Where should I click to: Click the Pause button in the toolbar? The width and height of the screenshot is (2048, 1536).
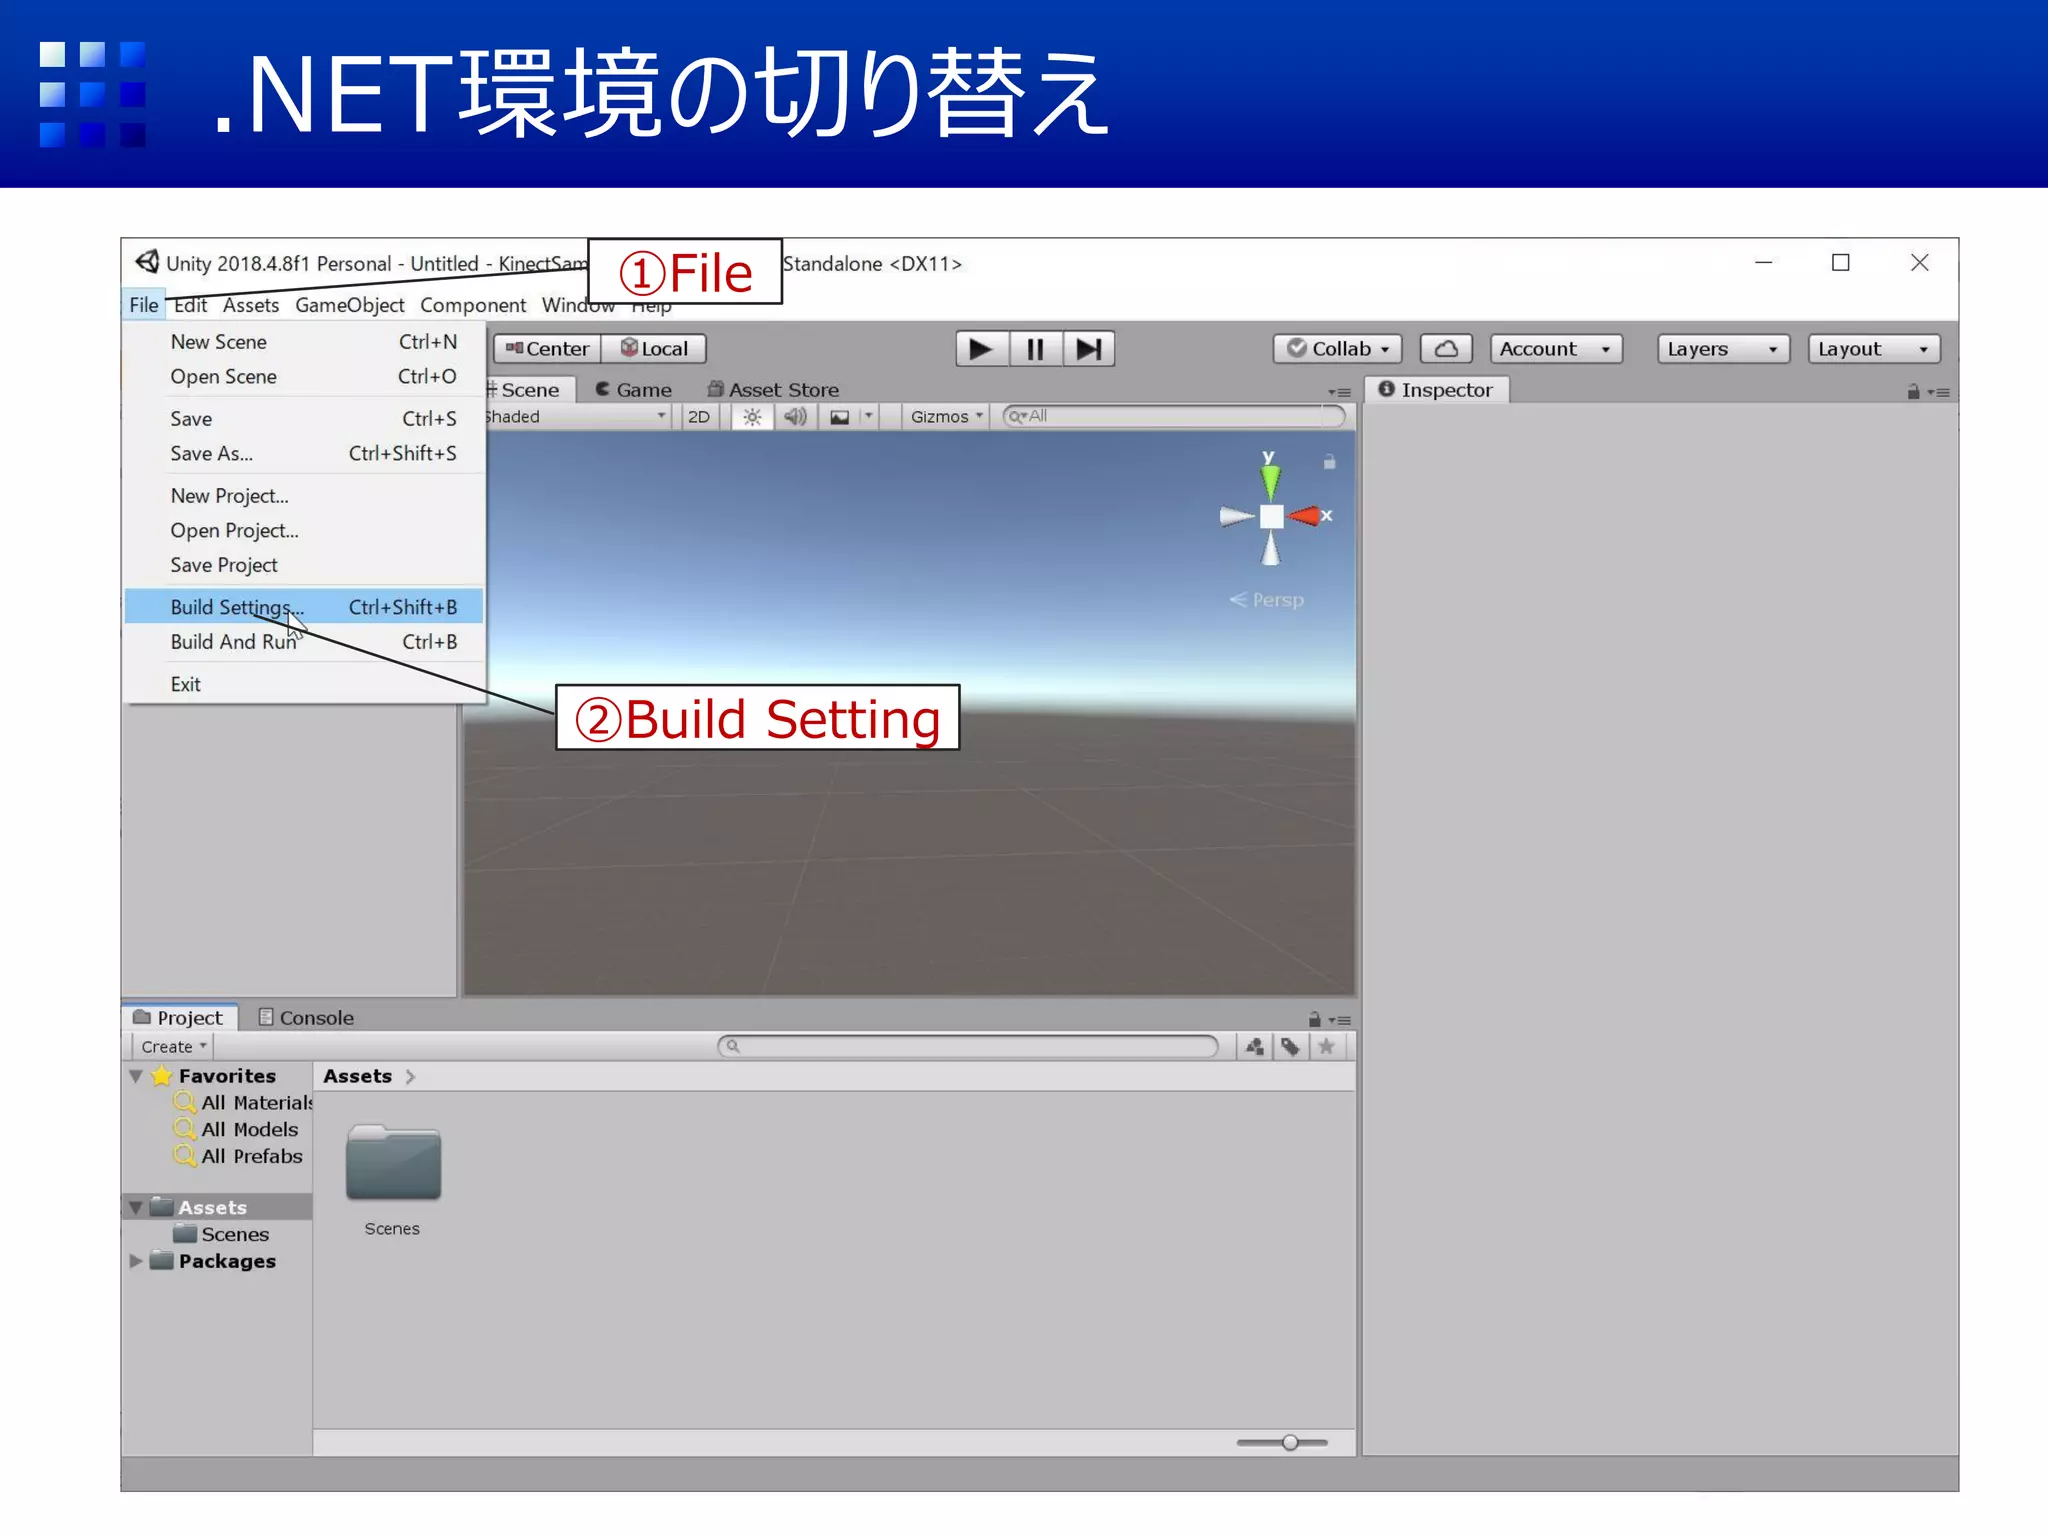tap(1035, 349)
